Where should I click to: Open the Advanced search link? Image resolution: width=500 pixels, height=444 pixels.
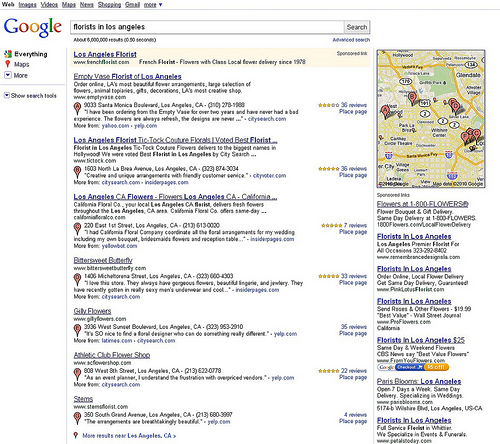351,40
